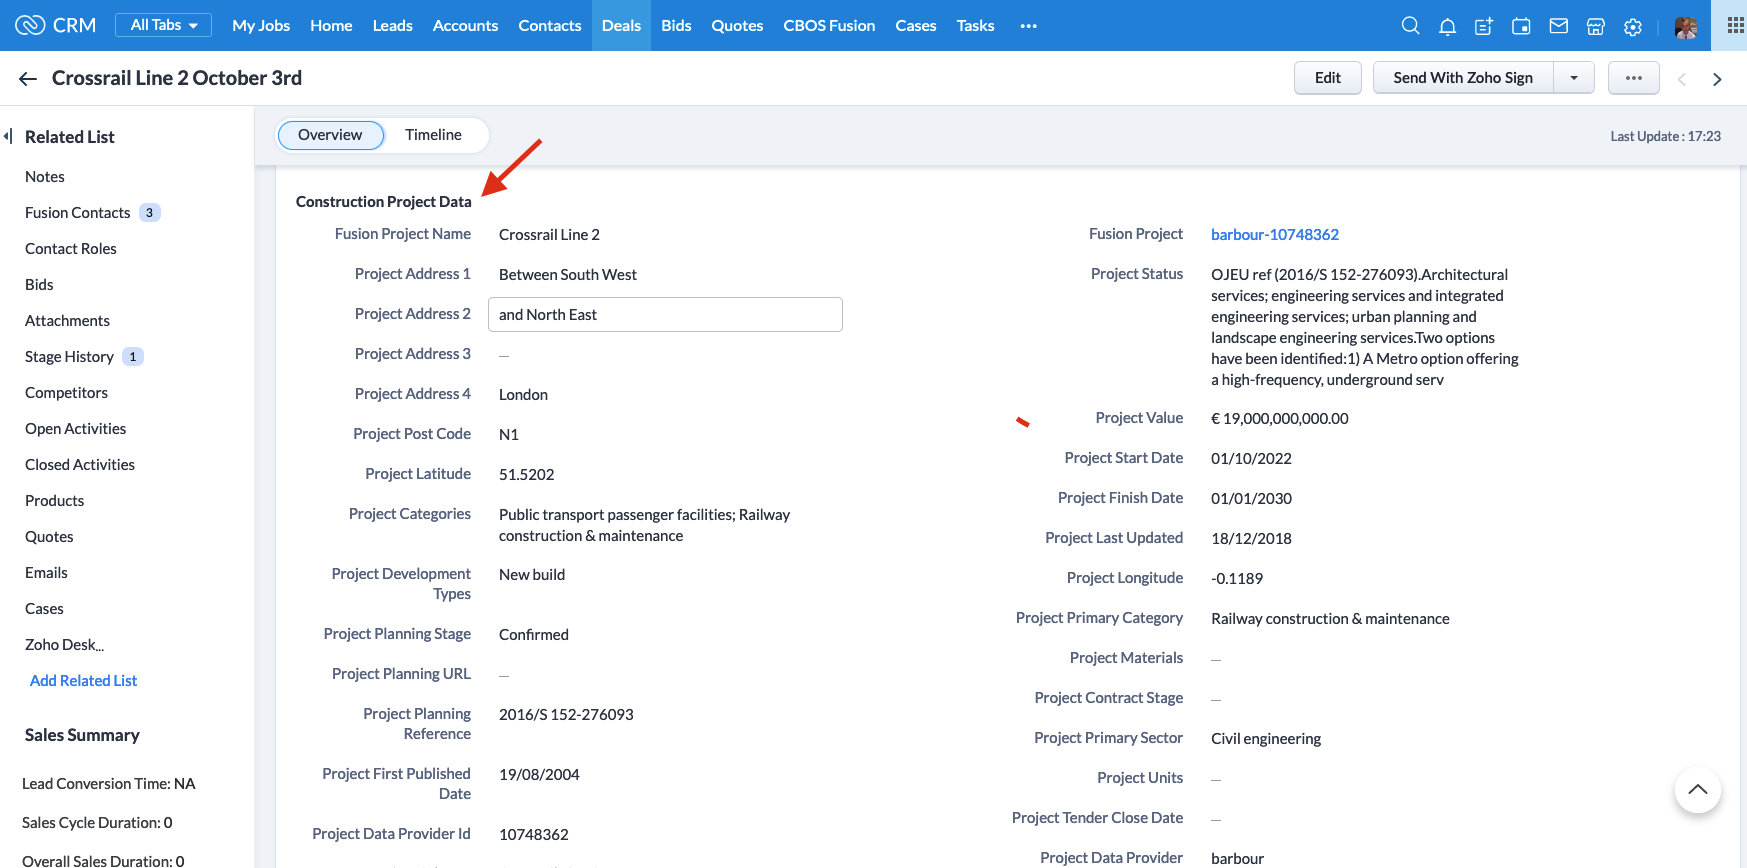Click the user profile avatar
The height and width of the screenshot is (868, 1747).
(x=1686, y=27)
